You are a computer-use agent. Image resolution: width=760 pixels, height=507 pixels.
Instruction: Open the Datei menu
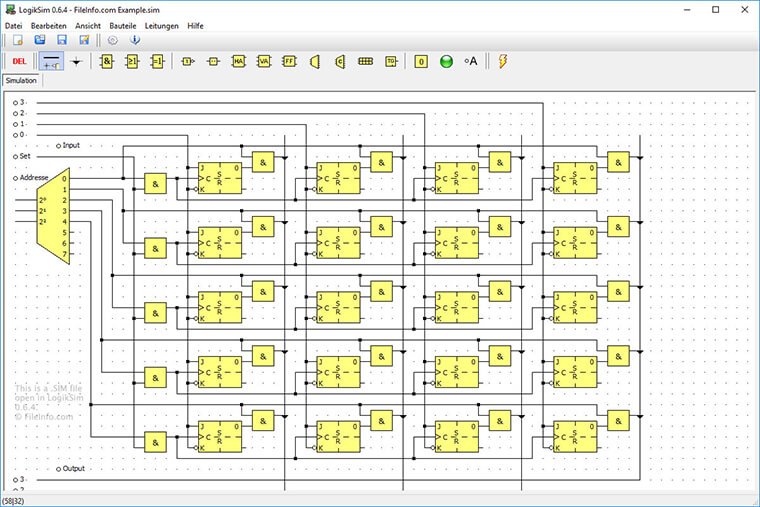[x=14, y=25]
